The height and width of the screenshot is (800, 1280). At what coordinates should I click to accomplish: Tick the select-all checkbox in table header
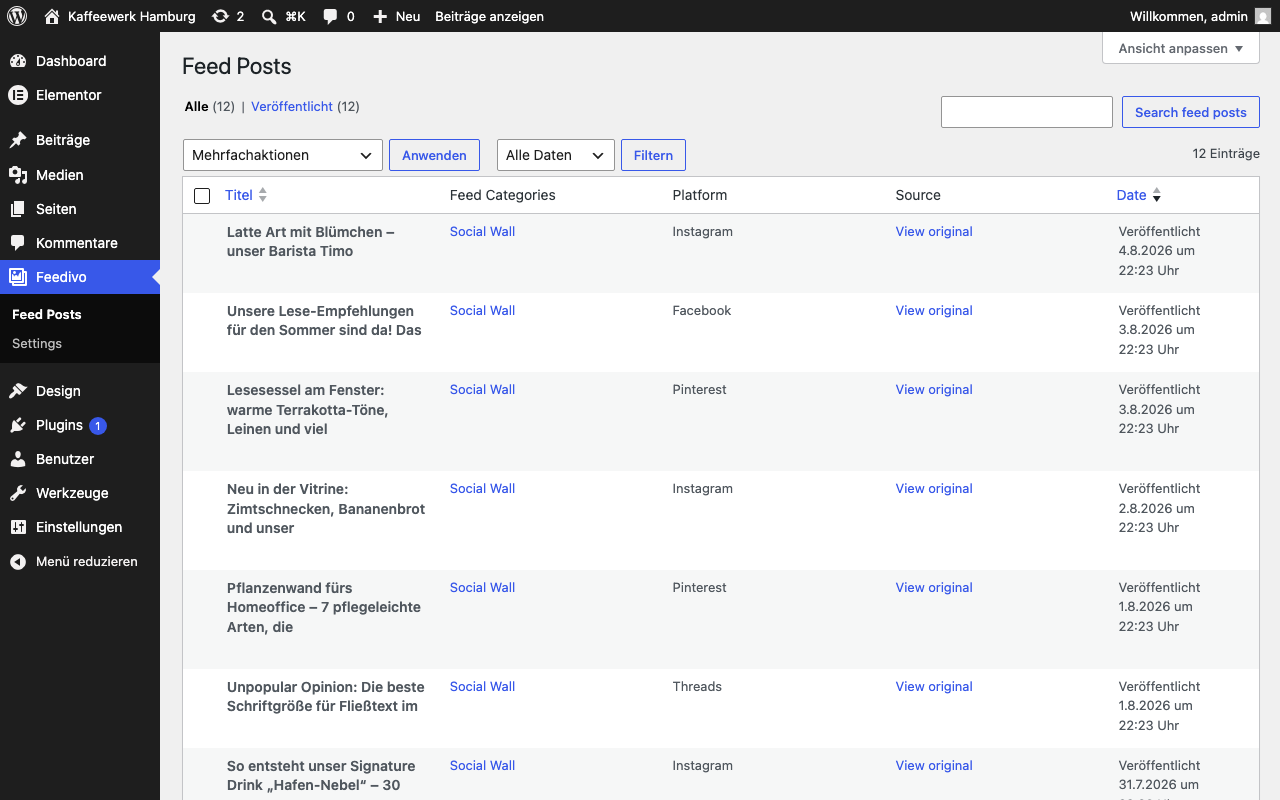(202, 196)
